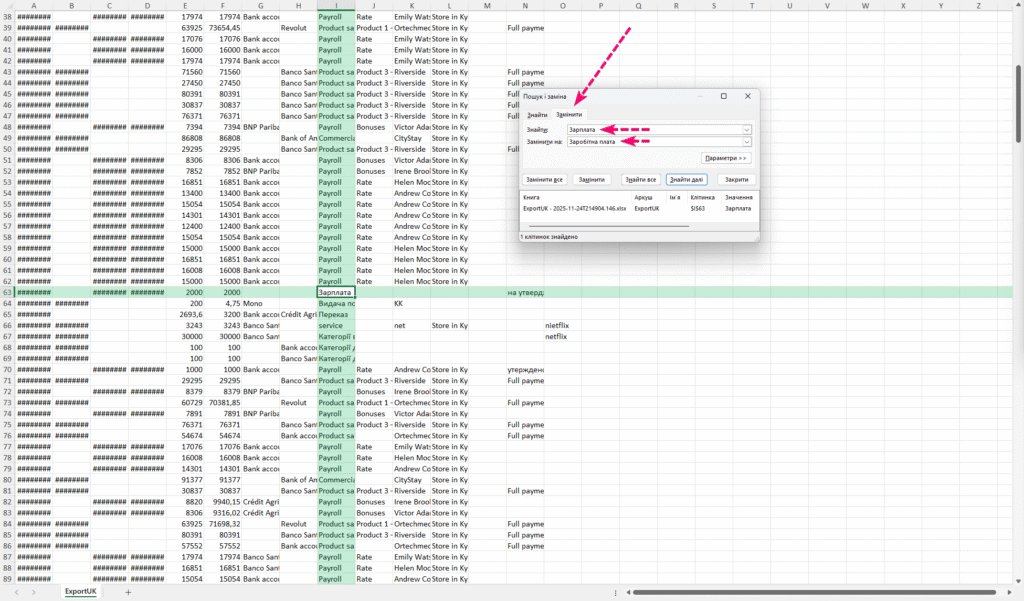Open the Замінити на field dropdown arrow

tap(747, 142)
